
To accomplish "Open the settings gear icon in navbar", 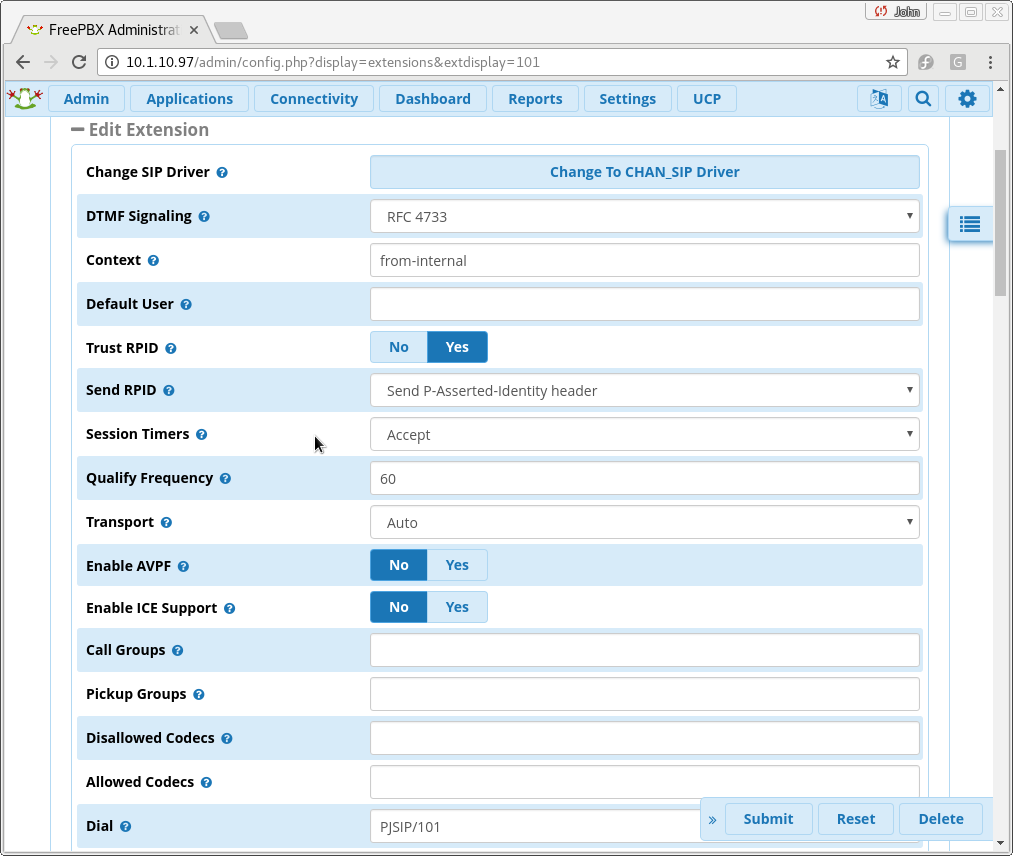I will [967, 99].
